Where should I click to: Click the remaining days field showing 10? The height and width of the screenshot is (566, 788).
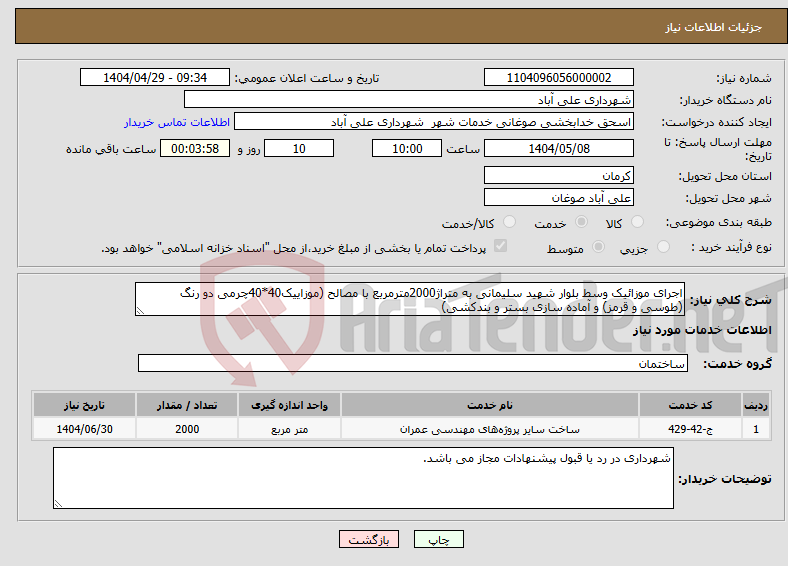(299, 148)
